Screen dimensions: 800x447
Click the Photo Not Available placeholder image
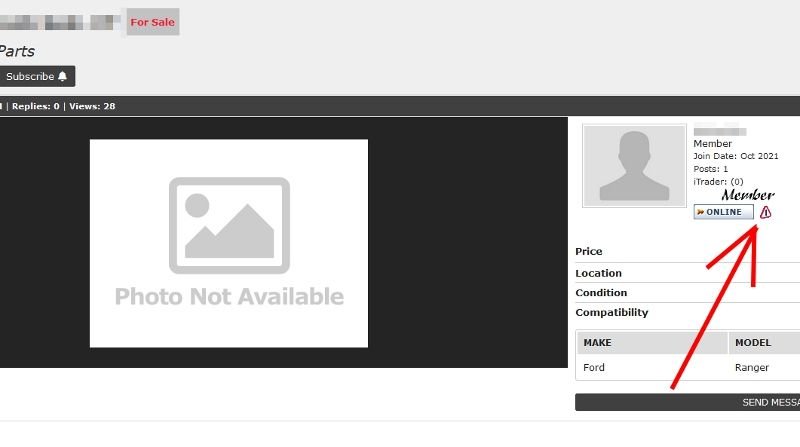click(x=229, y=243)
